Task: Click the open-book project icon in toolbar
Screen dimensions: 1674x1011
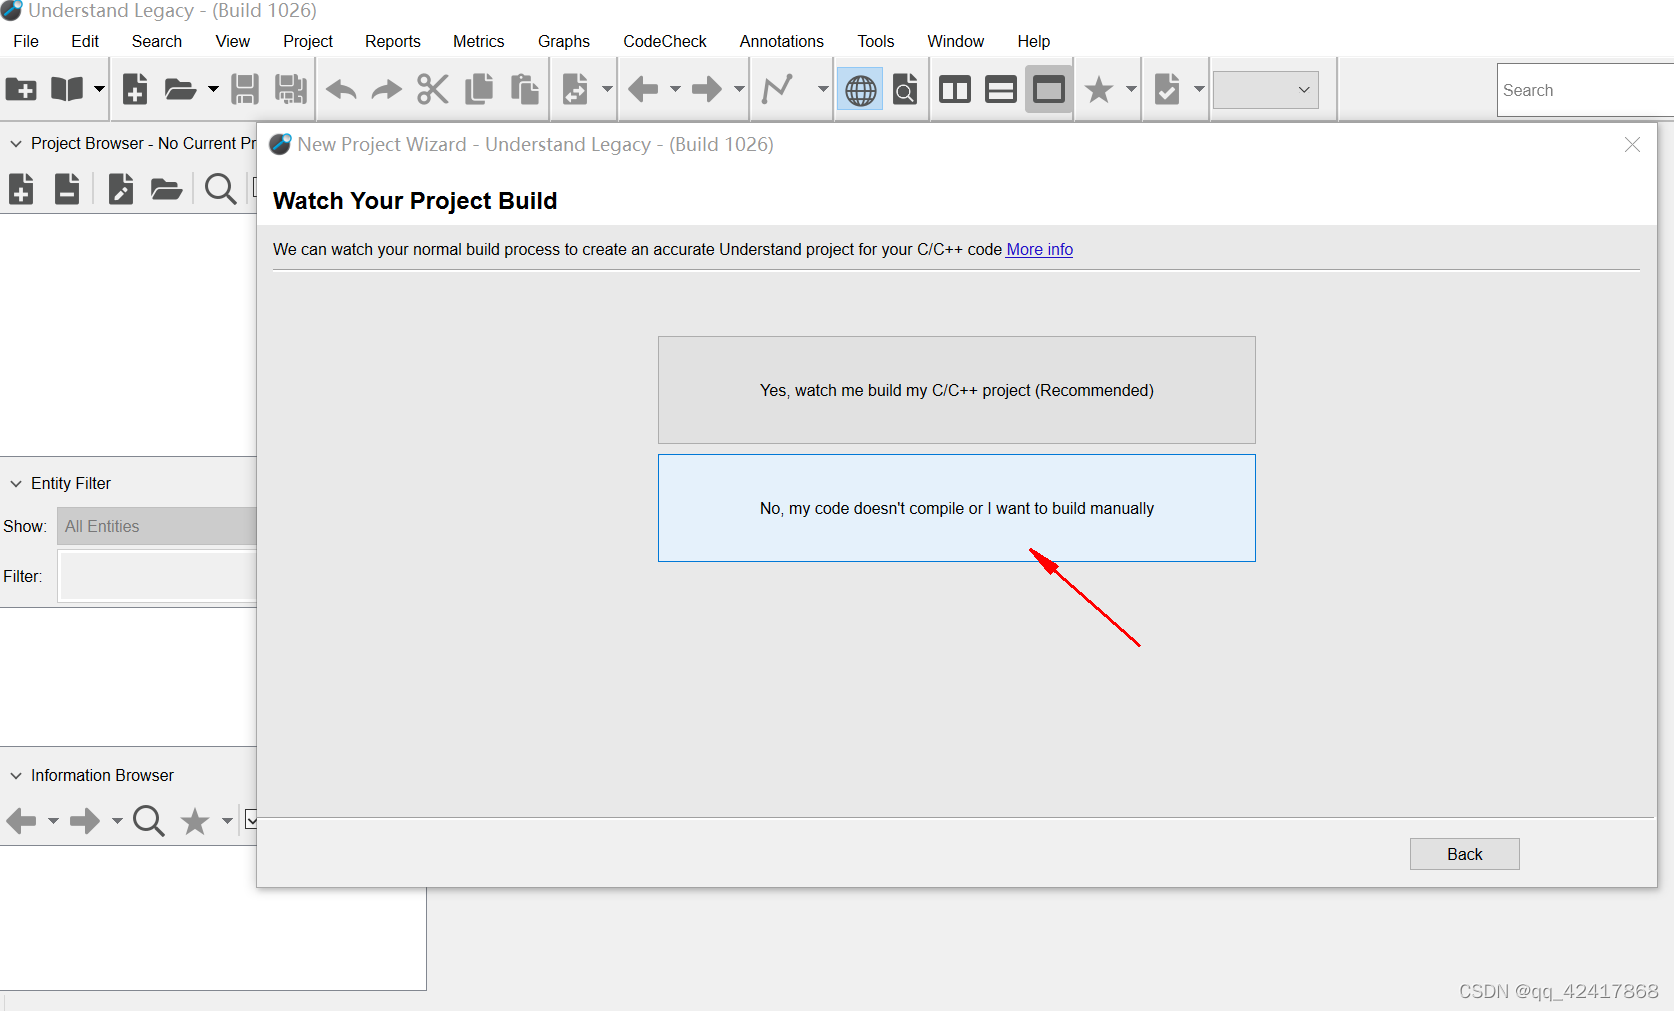Action: click(67, 90)
